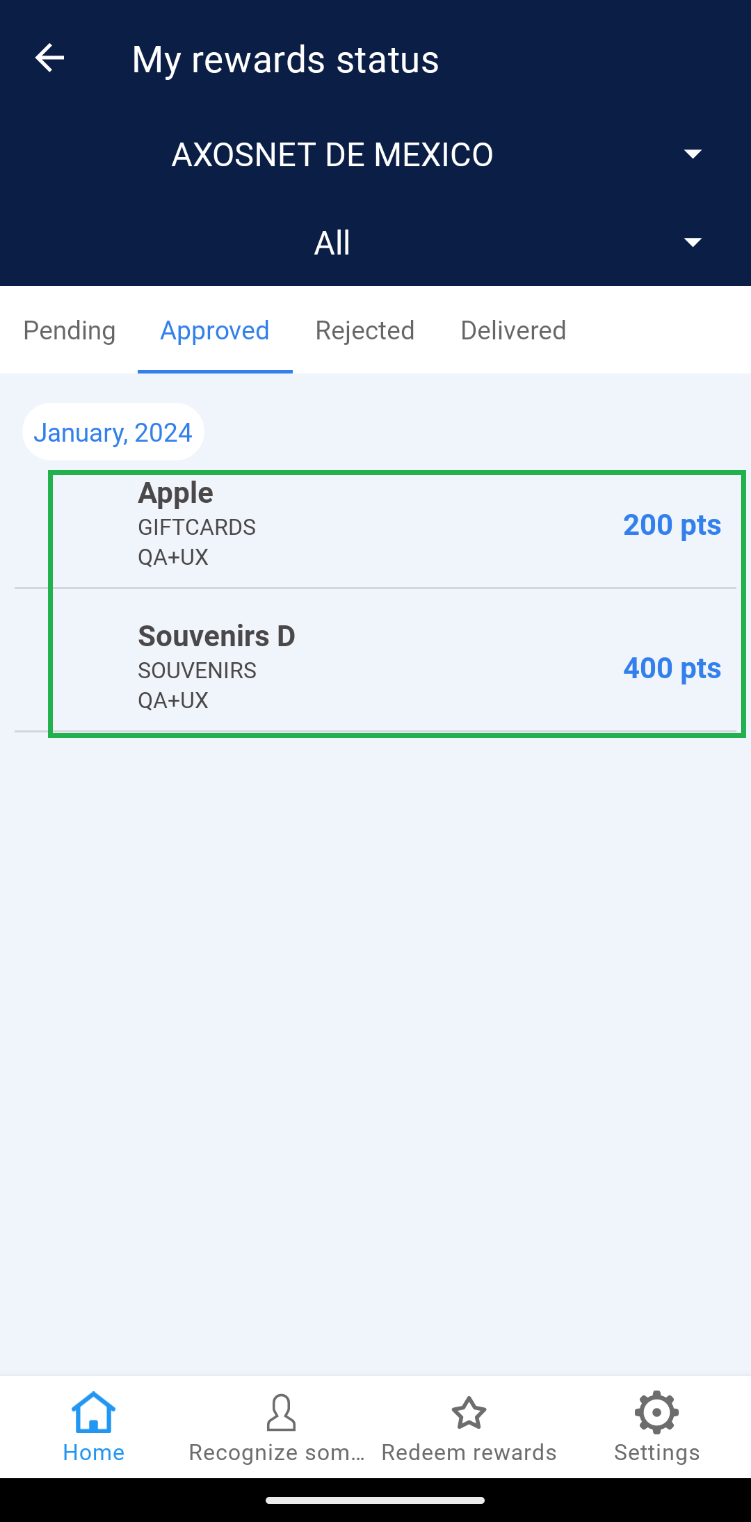Tap the Settings gear icon
This screenshot has width=751, height=1522.
(656, 1412)
